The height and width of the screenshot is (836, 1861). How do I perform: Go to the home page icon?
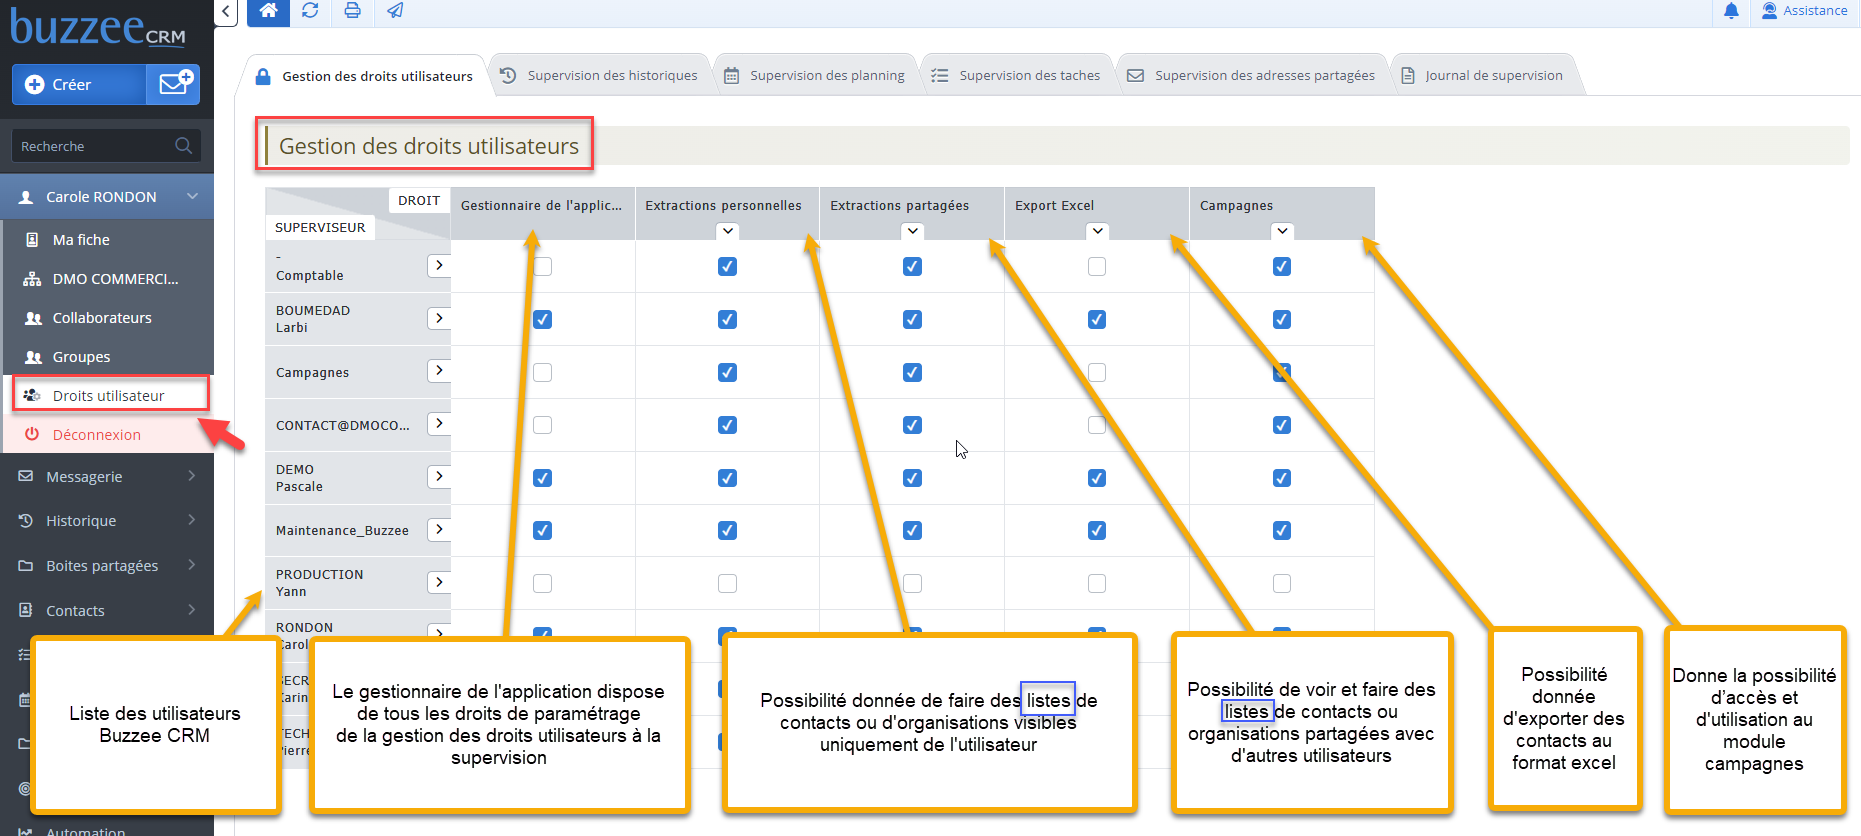click(x=268, y=11)
